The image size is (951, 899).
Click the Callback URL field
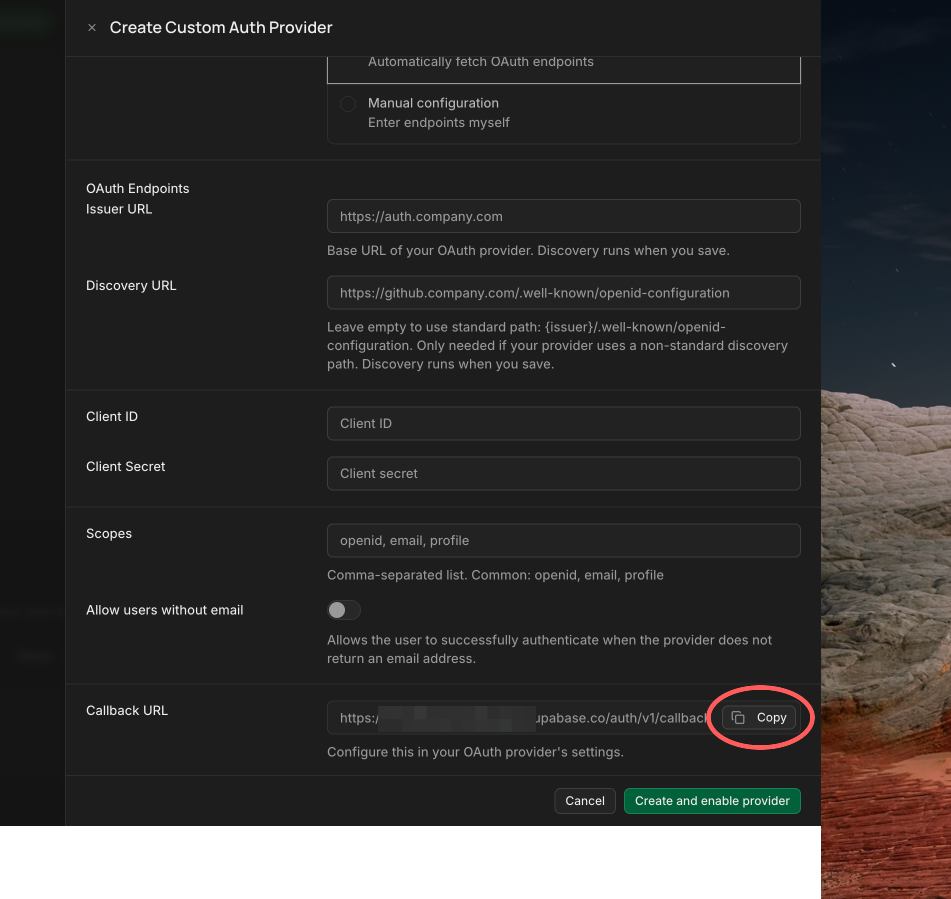(x=563, y=718)
